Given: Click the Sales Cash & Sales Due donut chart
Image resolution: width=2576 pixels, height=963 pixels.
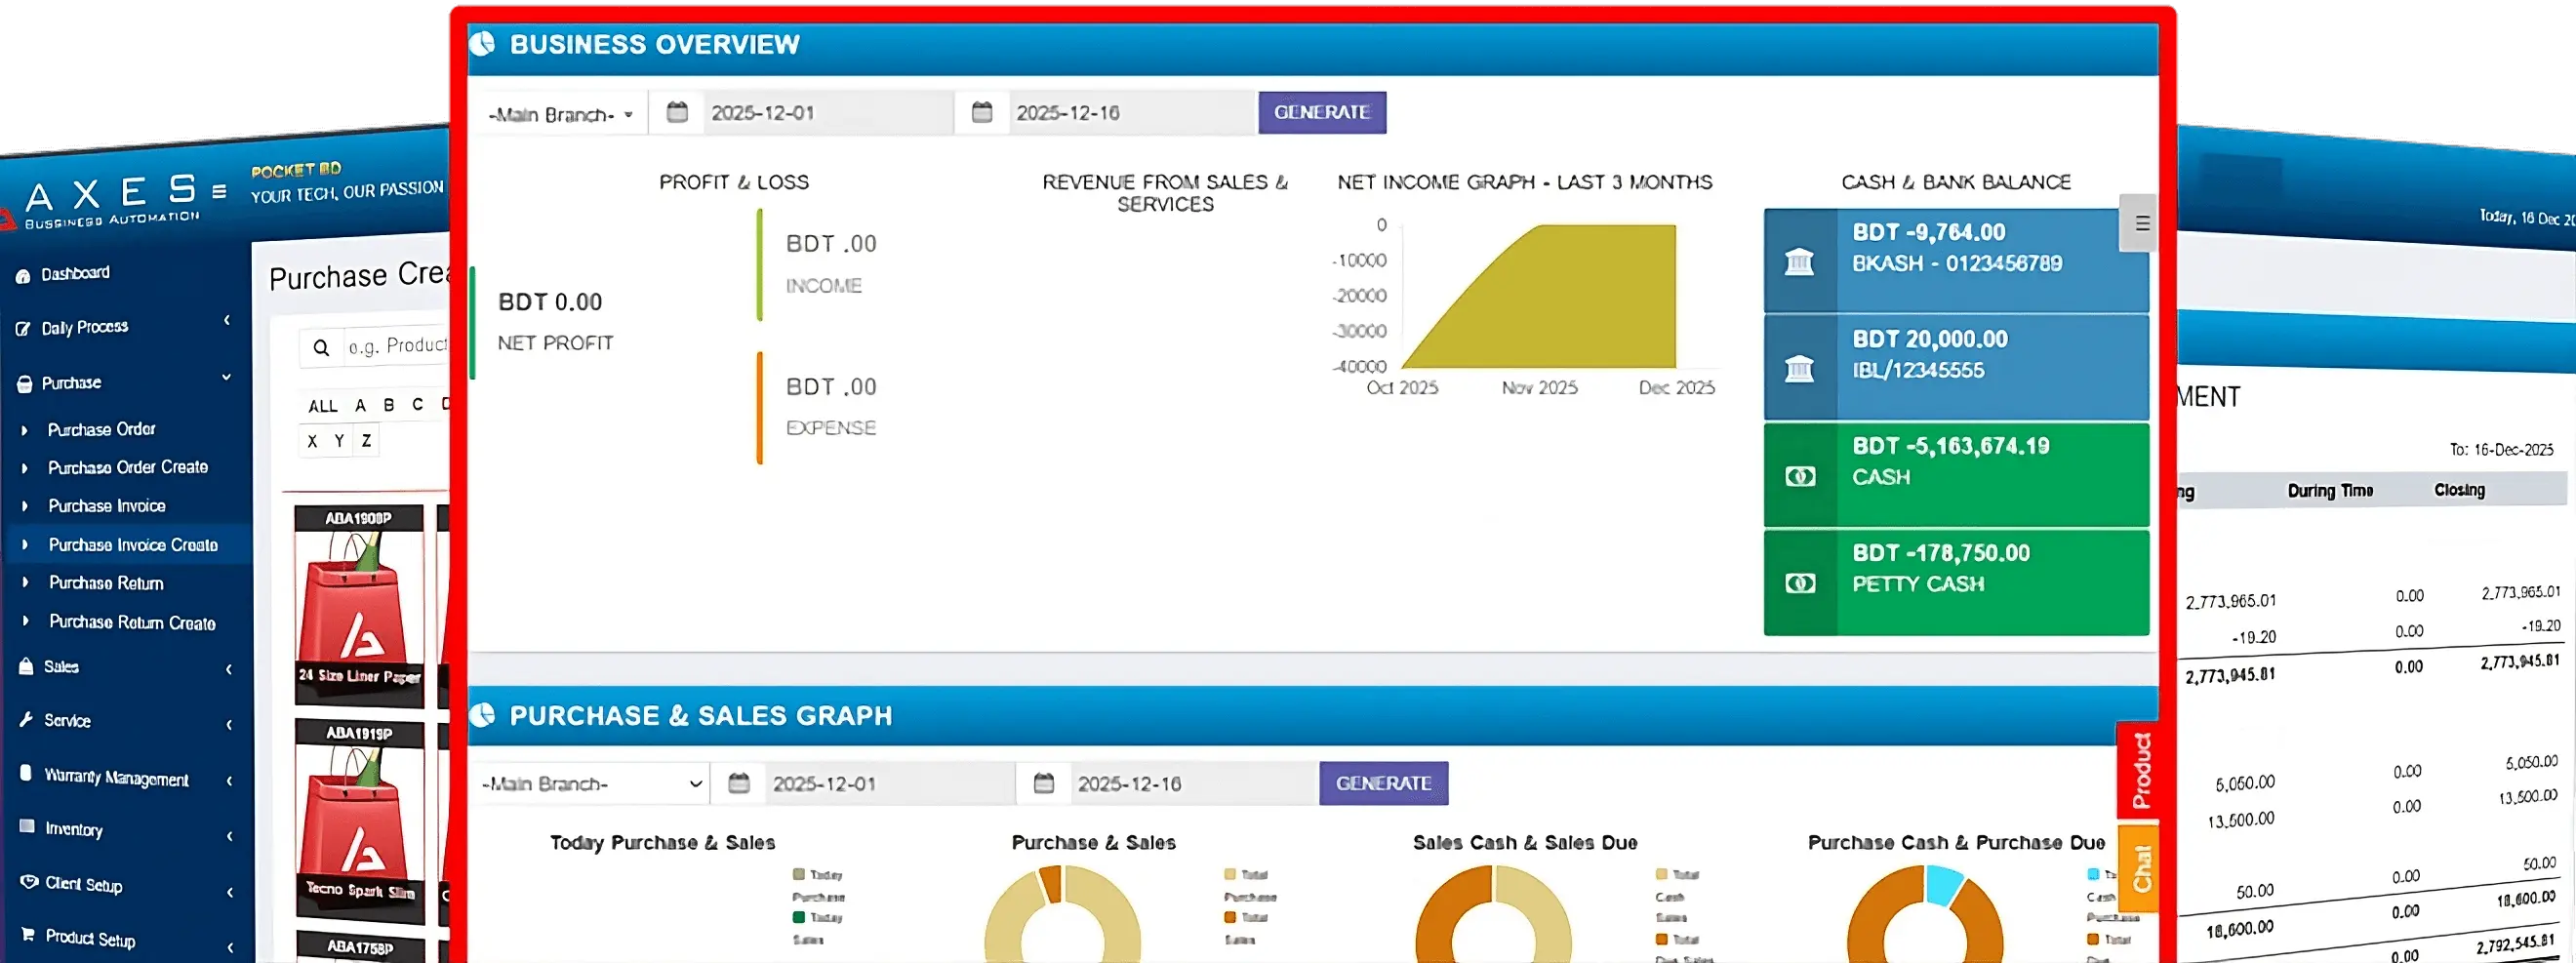Looking at the screenshot, I should (1493, 914).
